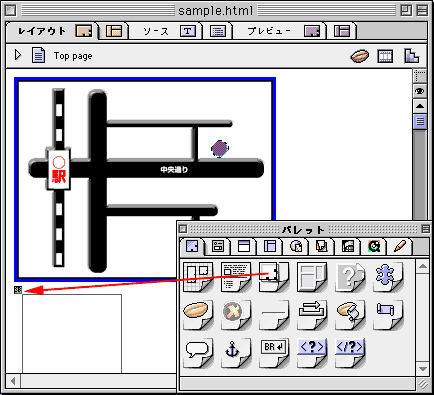Click the question mark plugin icon
Viewport: 434px width, 395px height.
point(350,277)
